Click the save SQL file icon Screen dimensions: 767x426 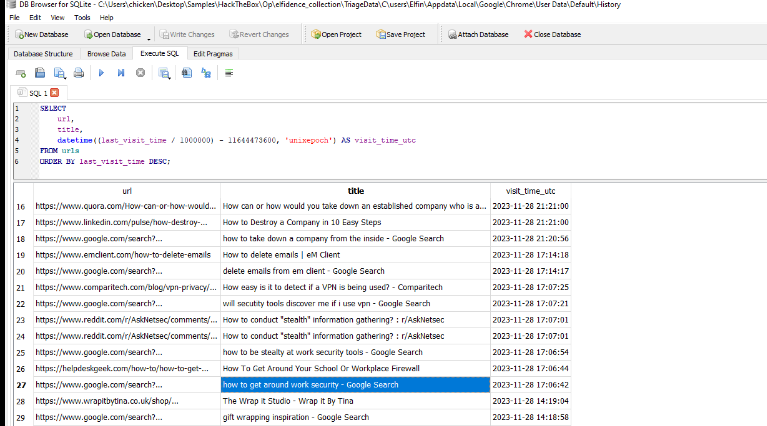(x=59, y=73)
